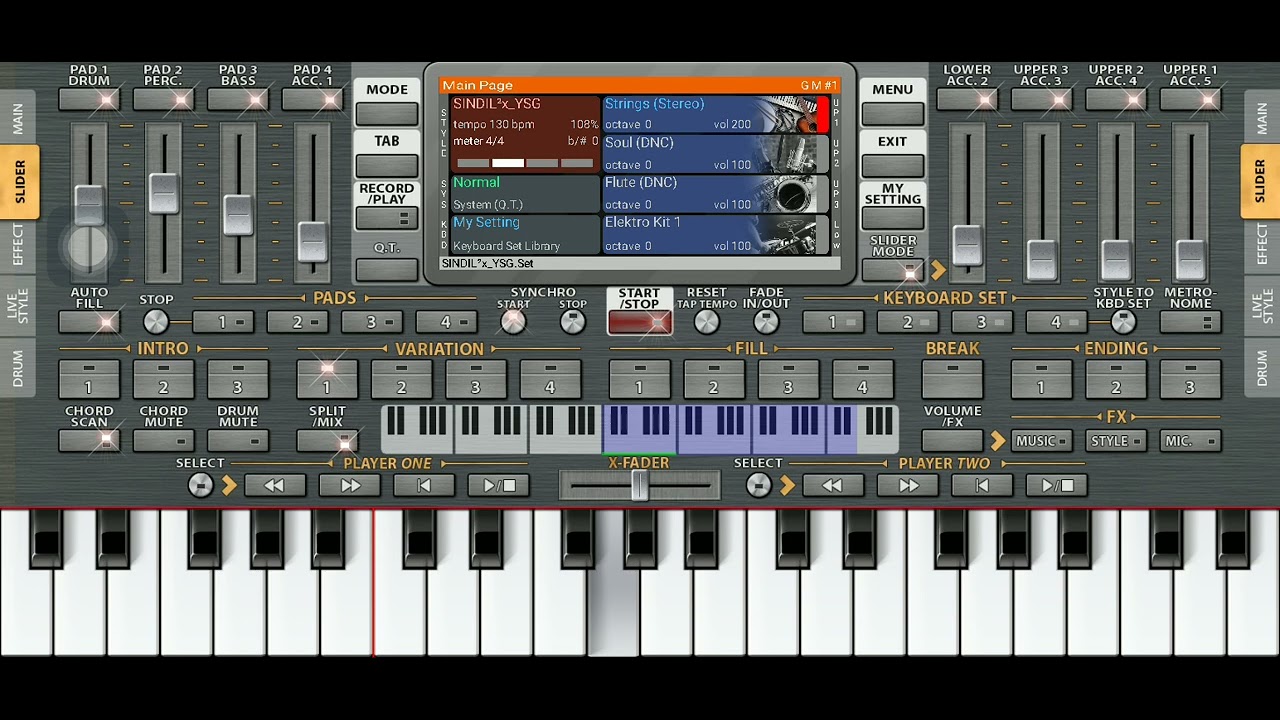Click the Break button
Image resolution: width=1280 pixels, height=720 pixels.
pyautogui.click(x=952, y=380)
